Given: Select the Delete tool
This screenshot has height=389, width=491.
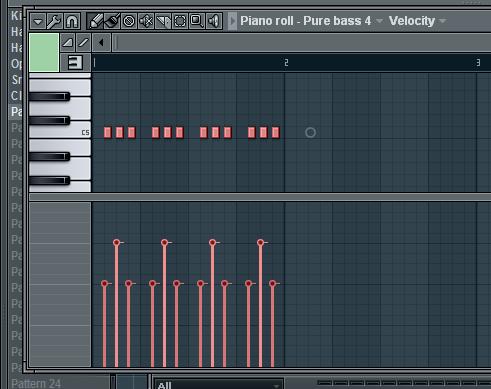Looking at the screenshot, I should click(x=129, y=22).
